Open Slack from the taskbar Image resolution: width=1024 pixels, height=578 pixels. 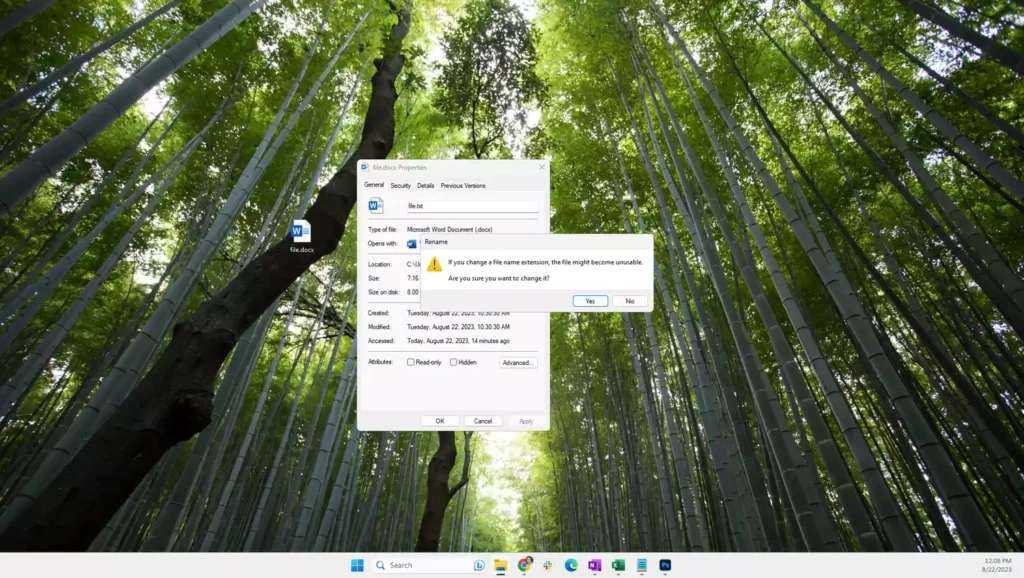(548, 565)
